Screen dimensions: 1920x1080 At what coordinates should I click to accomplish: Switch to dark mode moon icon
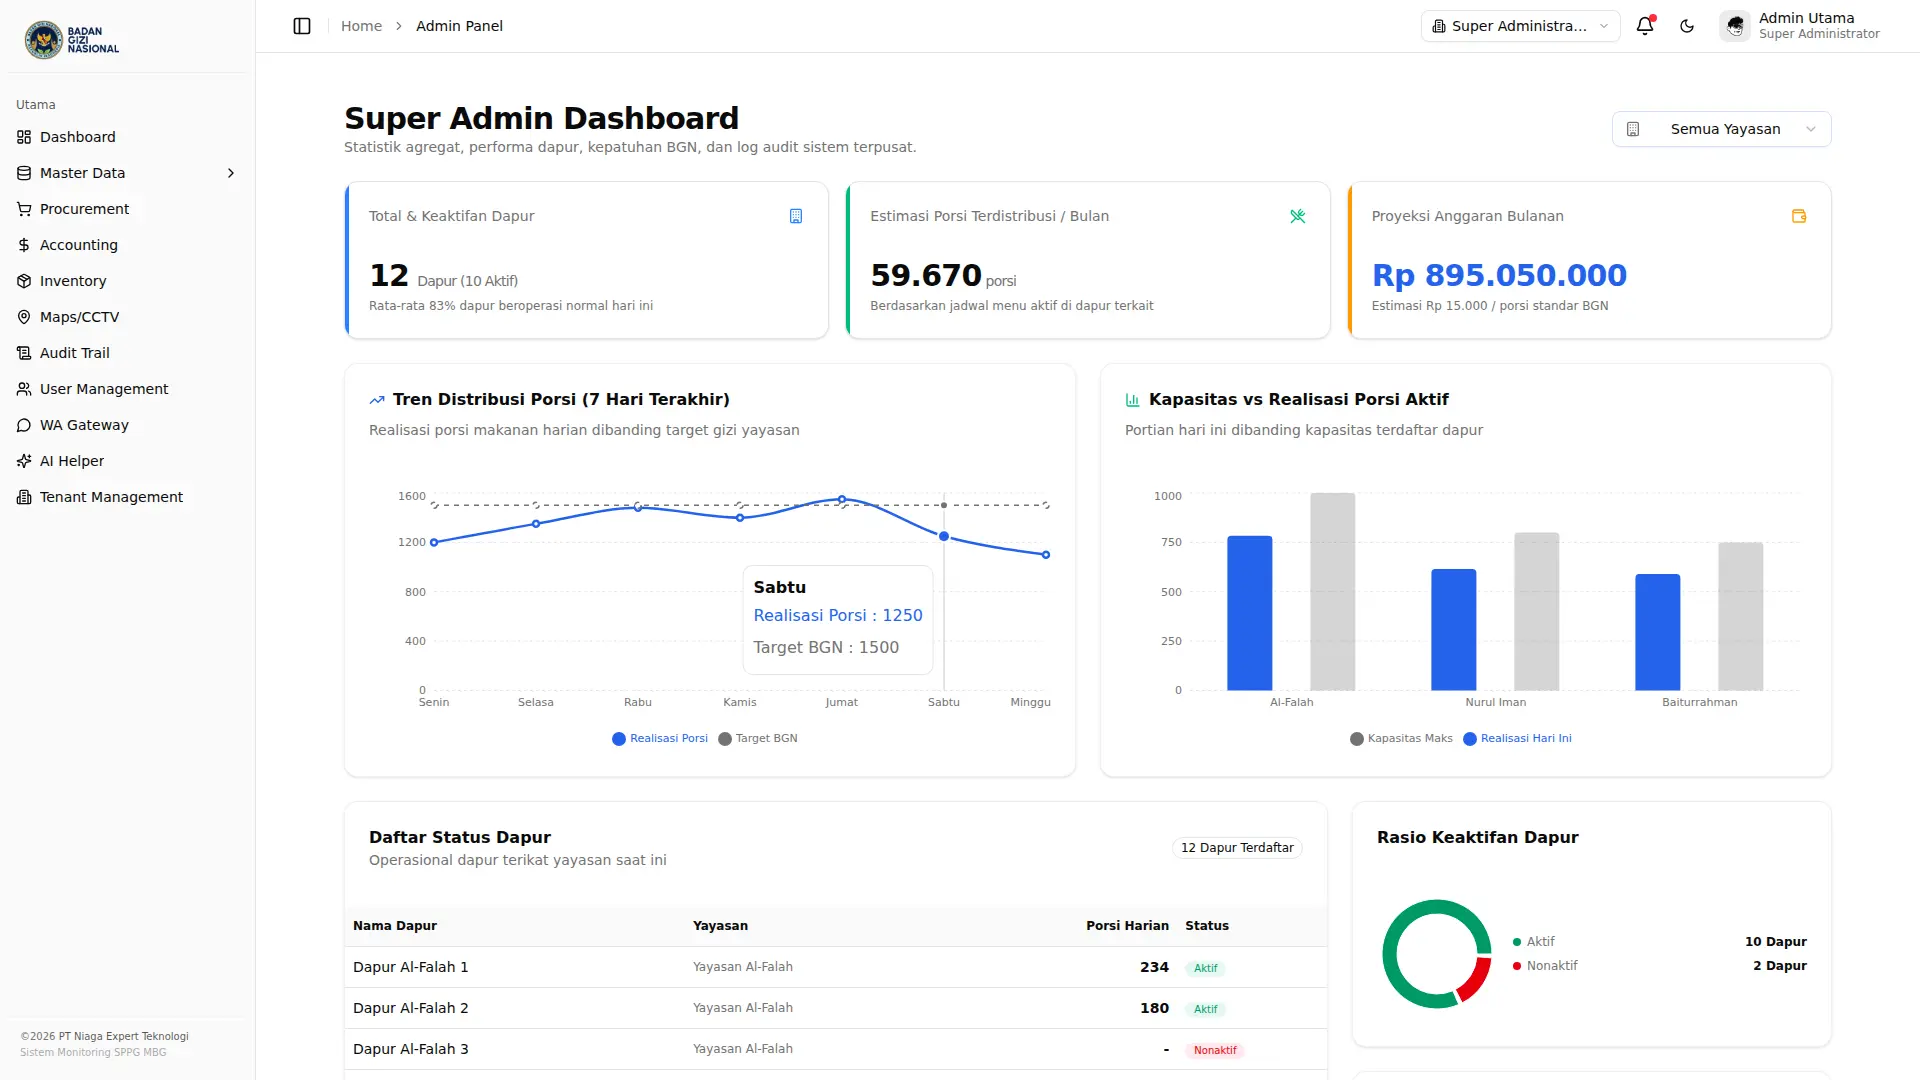[1687, 26]
